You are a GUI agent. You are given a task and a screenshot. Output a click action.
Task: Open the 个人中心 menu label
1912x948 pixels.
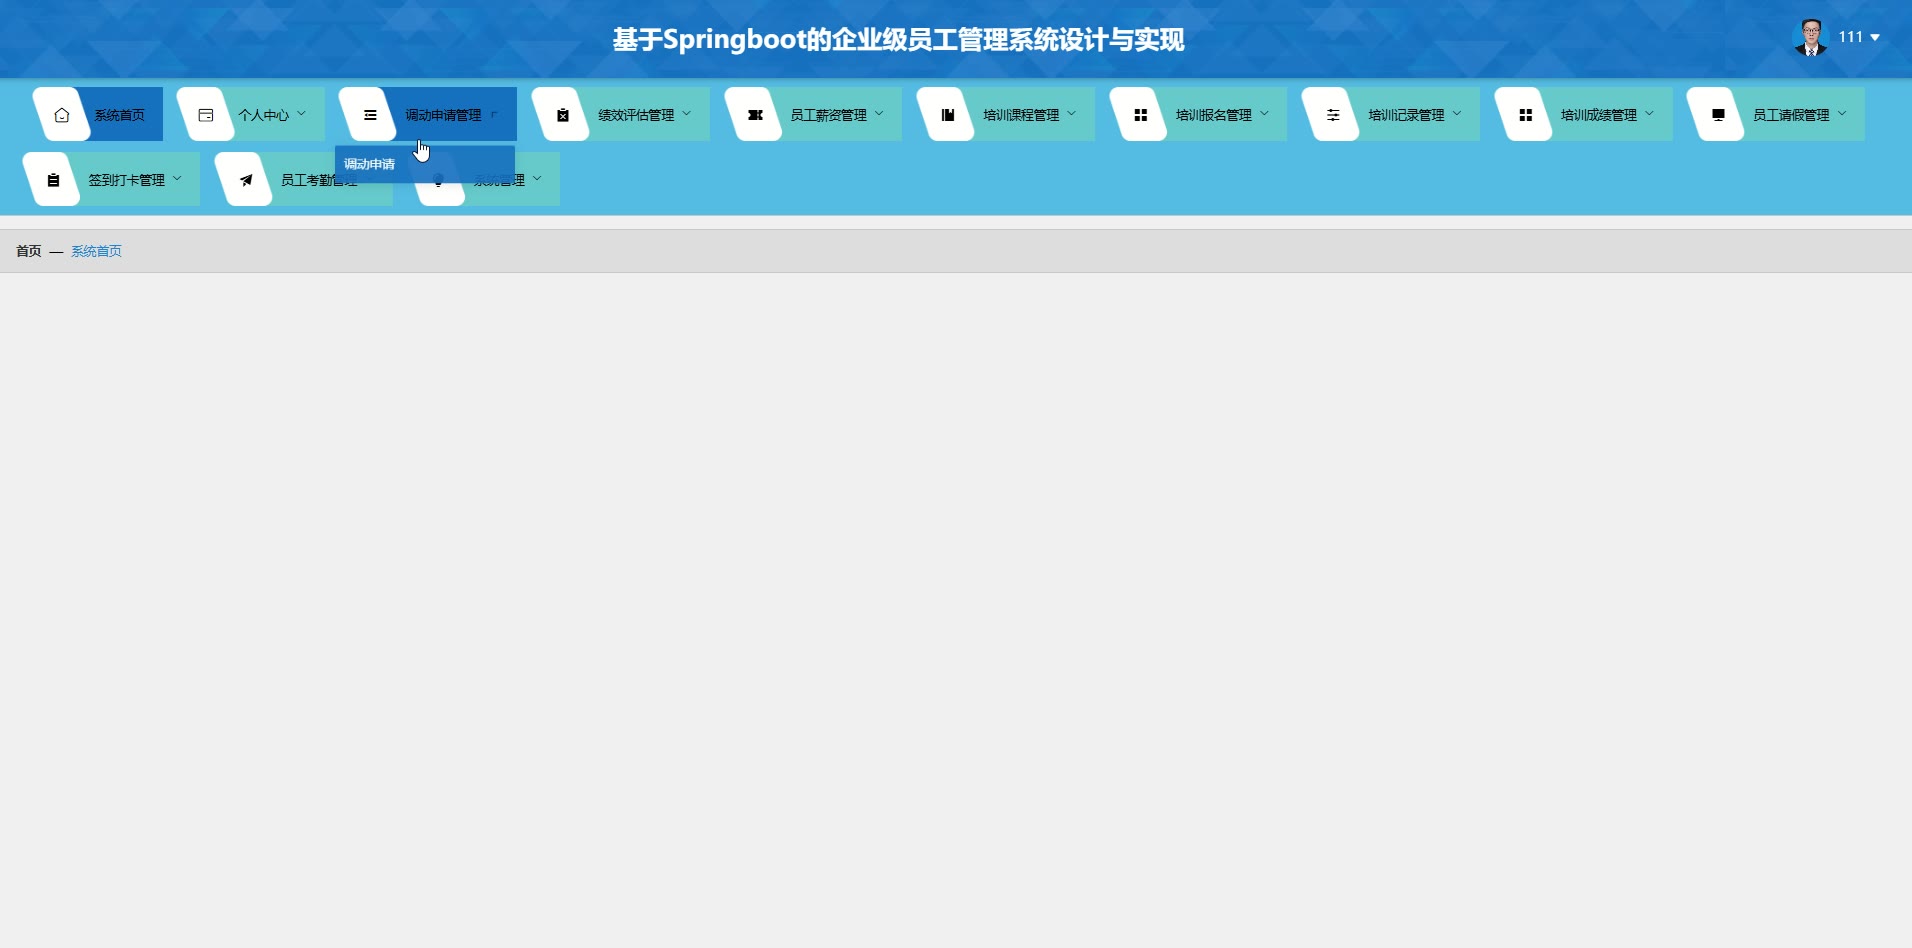(x=264, y=115)
